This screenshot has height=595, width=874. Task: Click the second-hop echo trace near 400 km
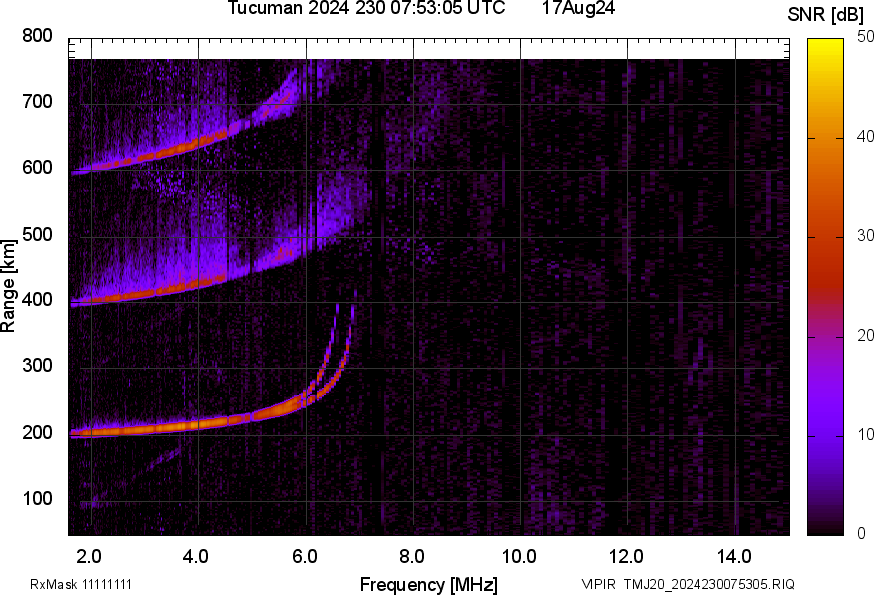pos(160,290)
